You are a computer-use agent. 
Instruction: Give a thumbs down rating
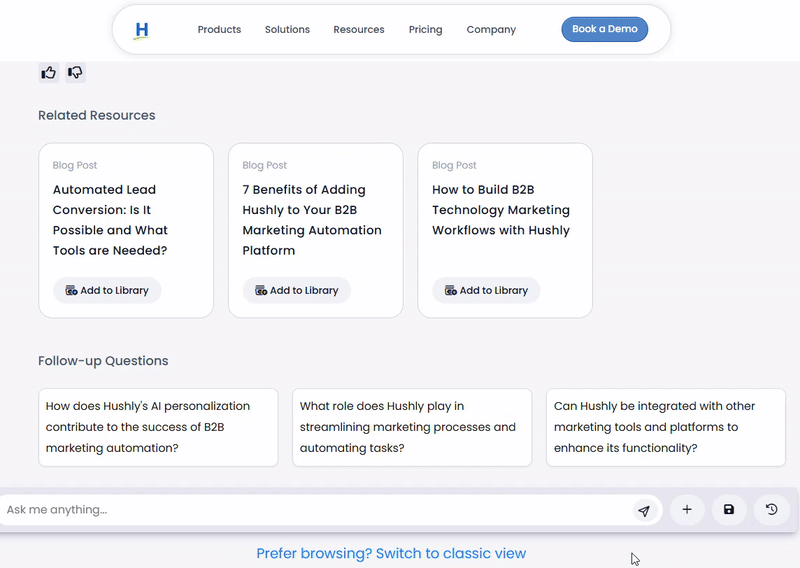pyautogui.click(x=76, y=72)
